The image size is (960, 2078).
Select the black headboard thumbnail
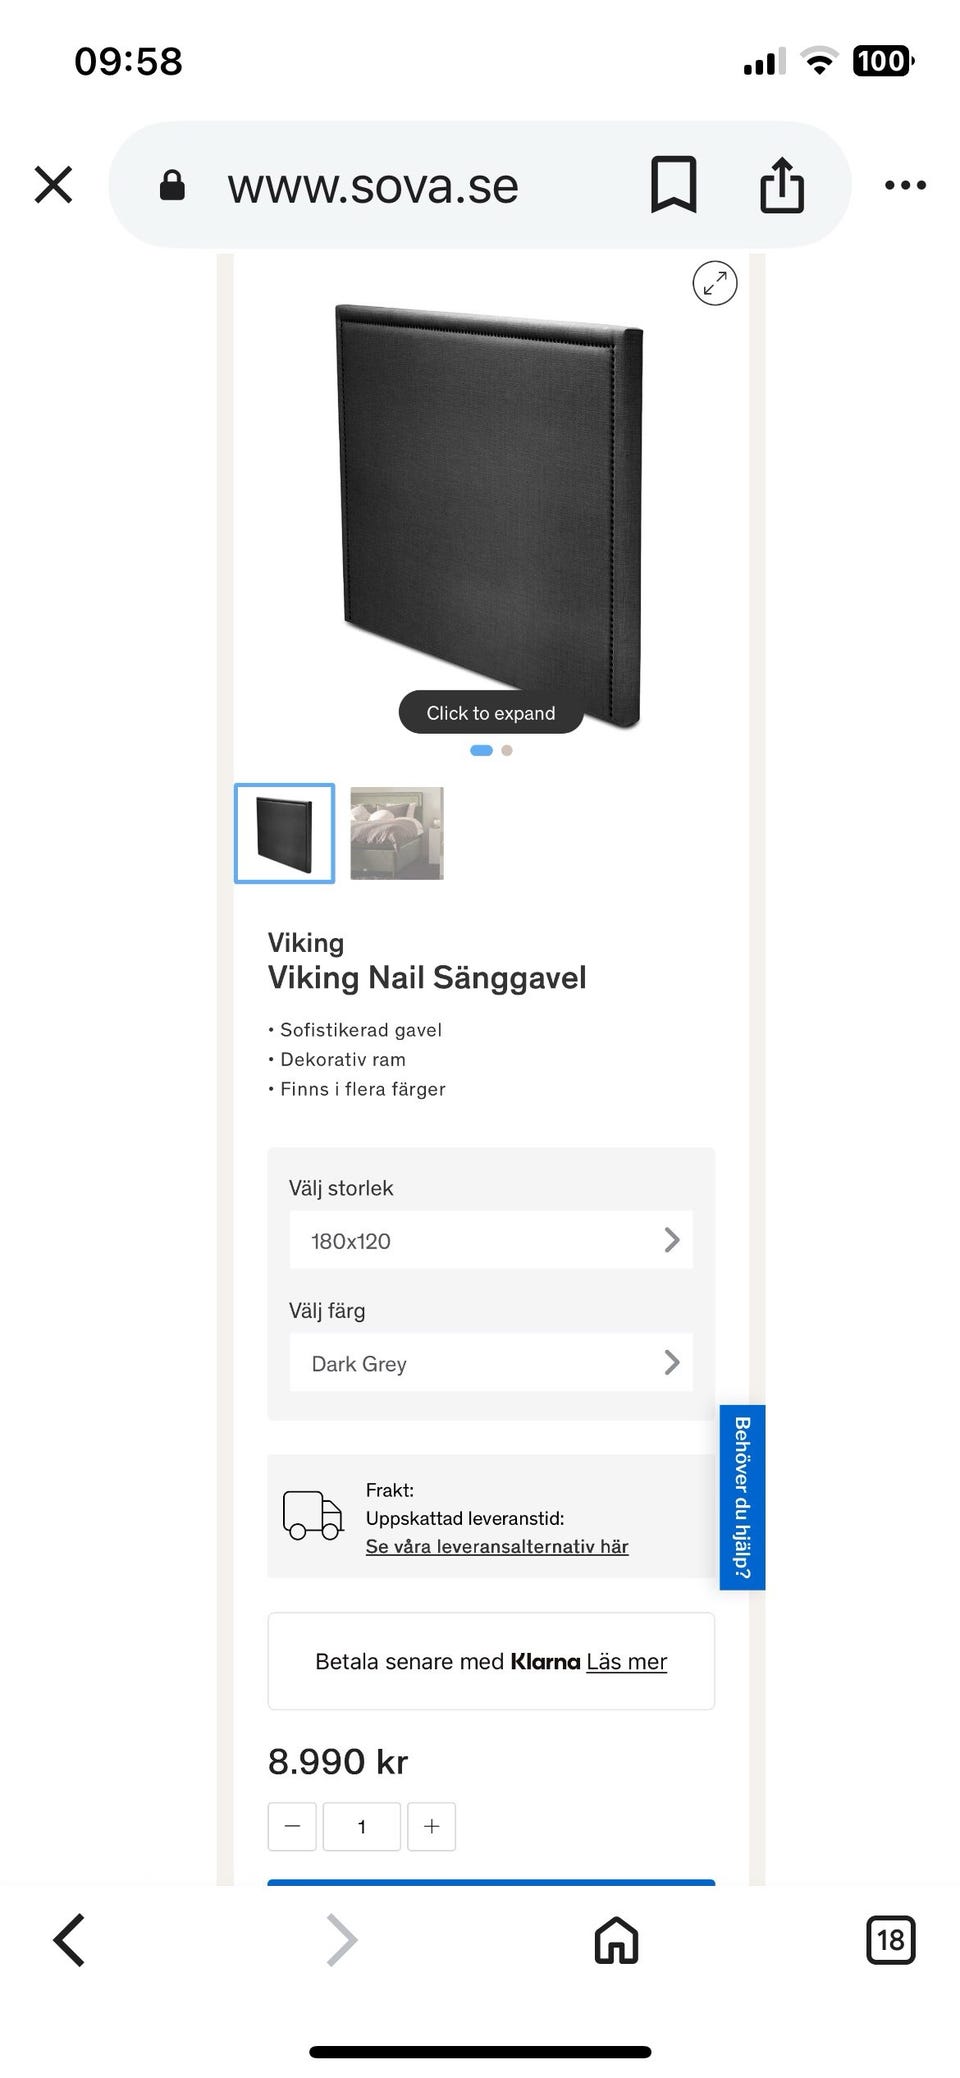(284, 833)
